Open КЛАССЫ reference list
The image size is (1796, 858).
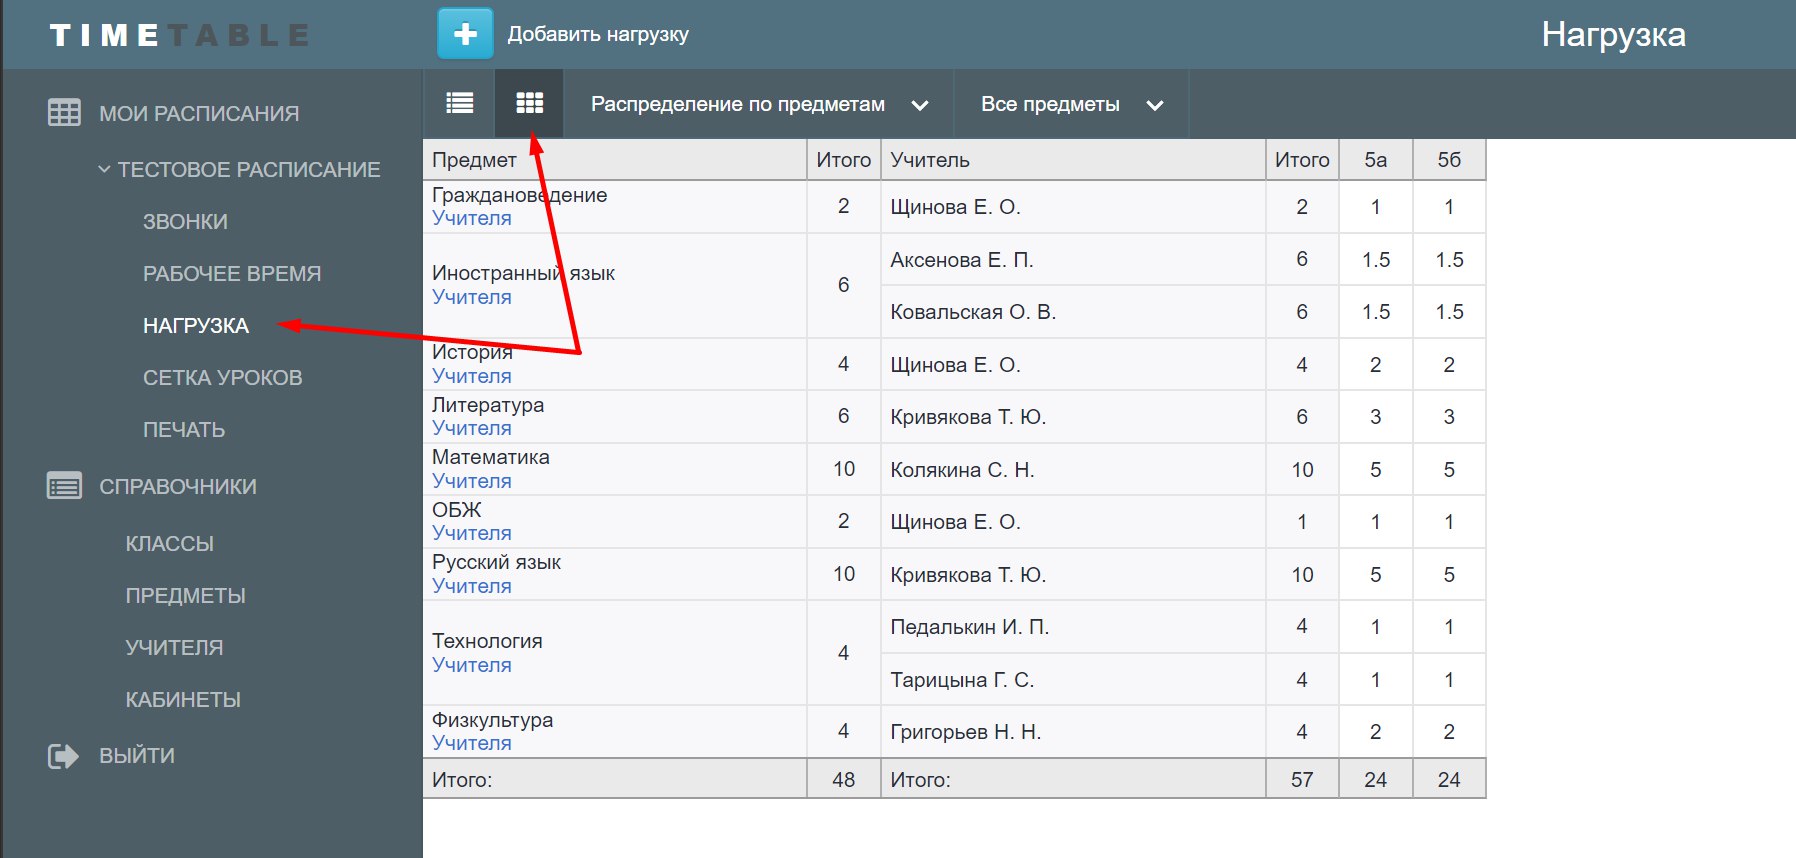tap(170, 543)
